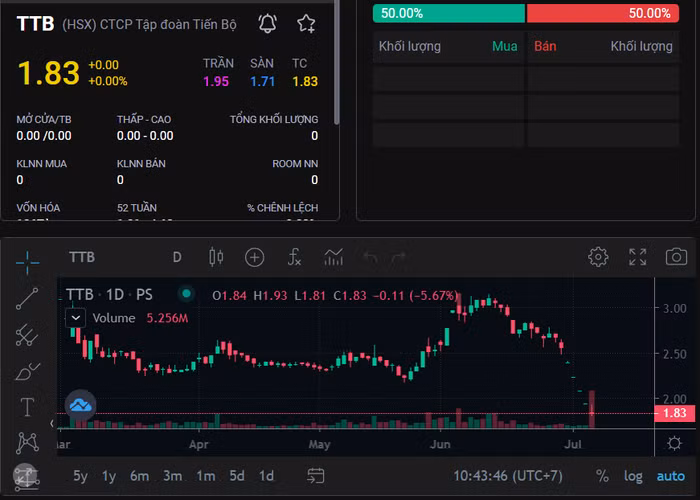Click the compare symbol plus icon
This screenshot has height=500, width=700.
(x=255, y=257)
